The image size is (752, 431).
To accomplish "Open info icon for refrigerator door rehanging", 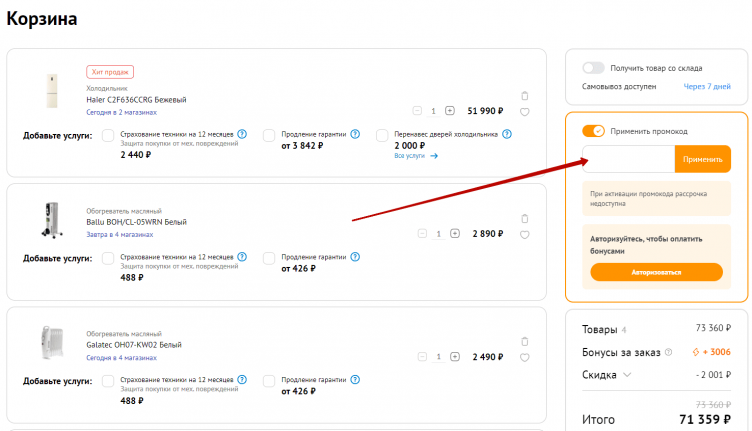I will (507, 133).
